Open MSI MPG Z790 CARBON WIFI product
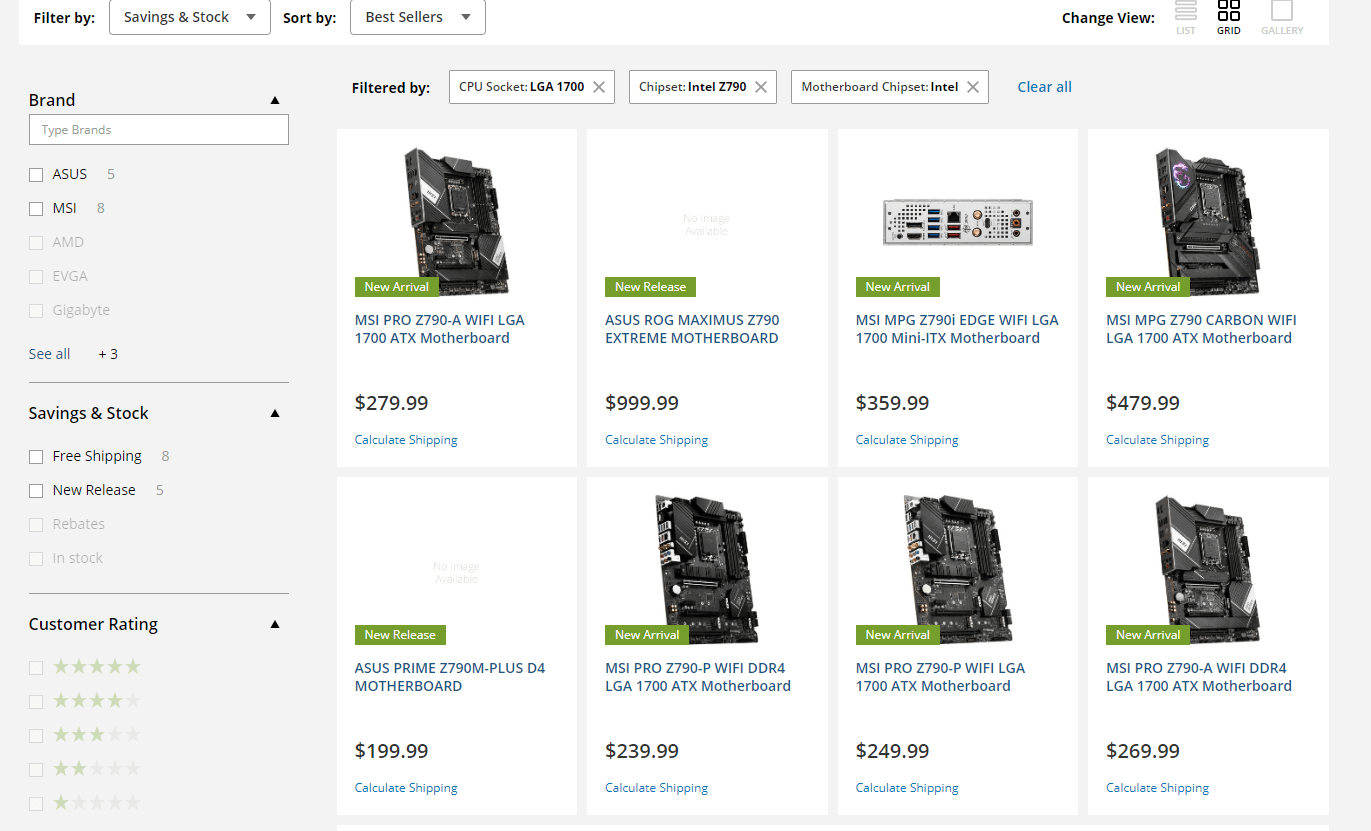 pos(1201,329)
